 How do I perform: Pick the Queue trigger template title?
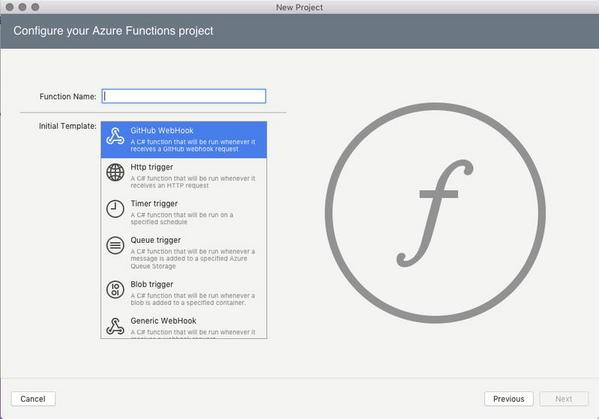[155, 240]
